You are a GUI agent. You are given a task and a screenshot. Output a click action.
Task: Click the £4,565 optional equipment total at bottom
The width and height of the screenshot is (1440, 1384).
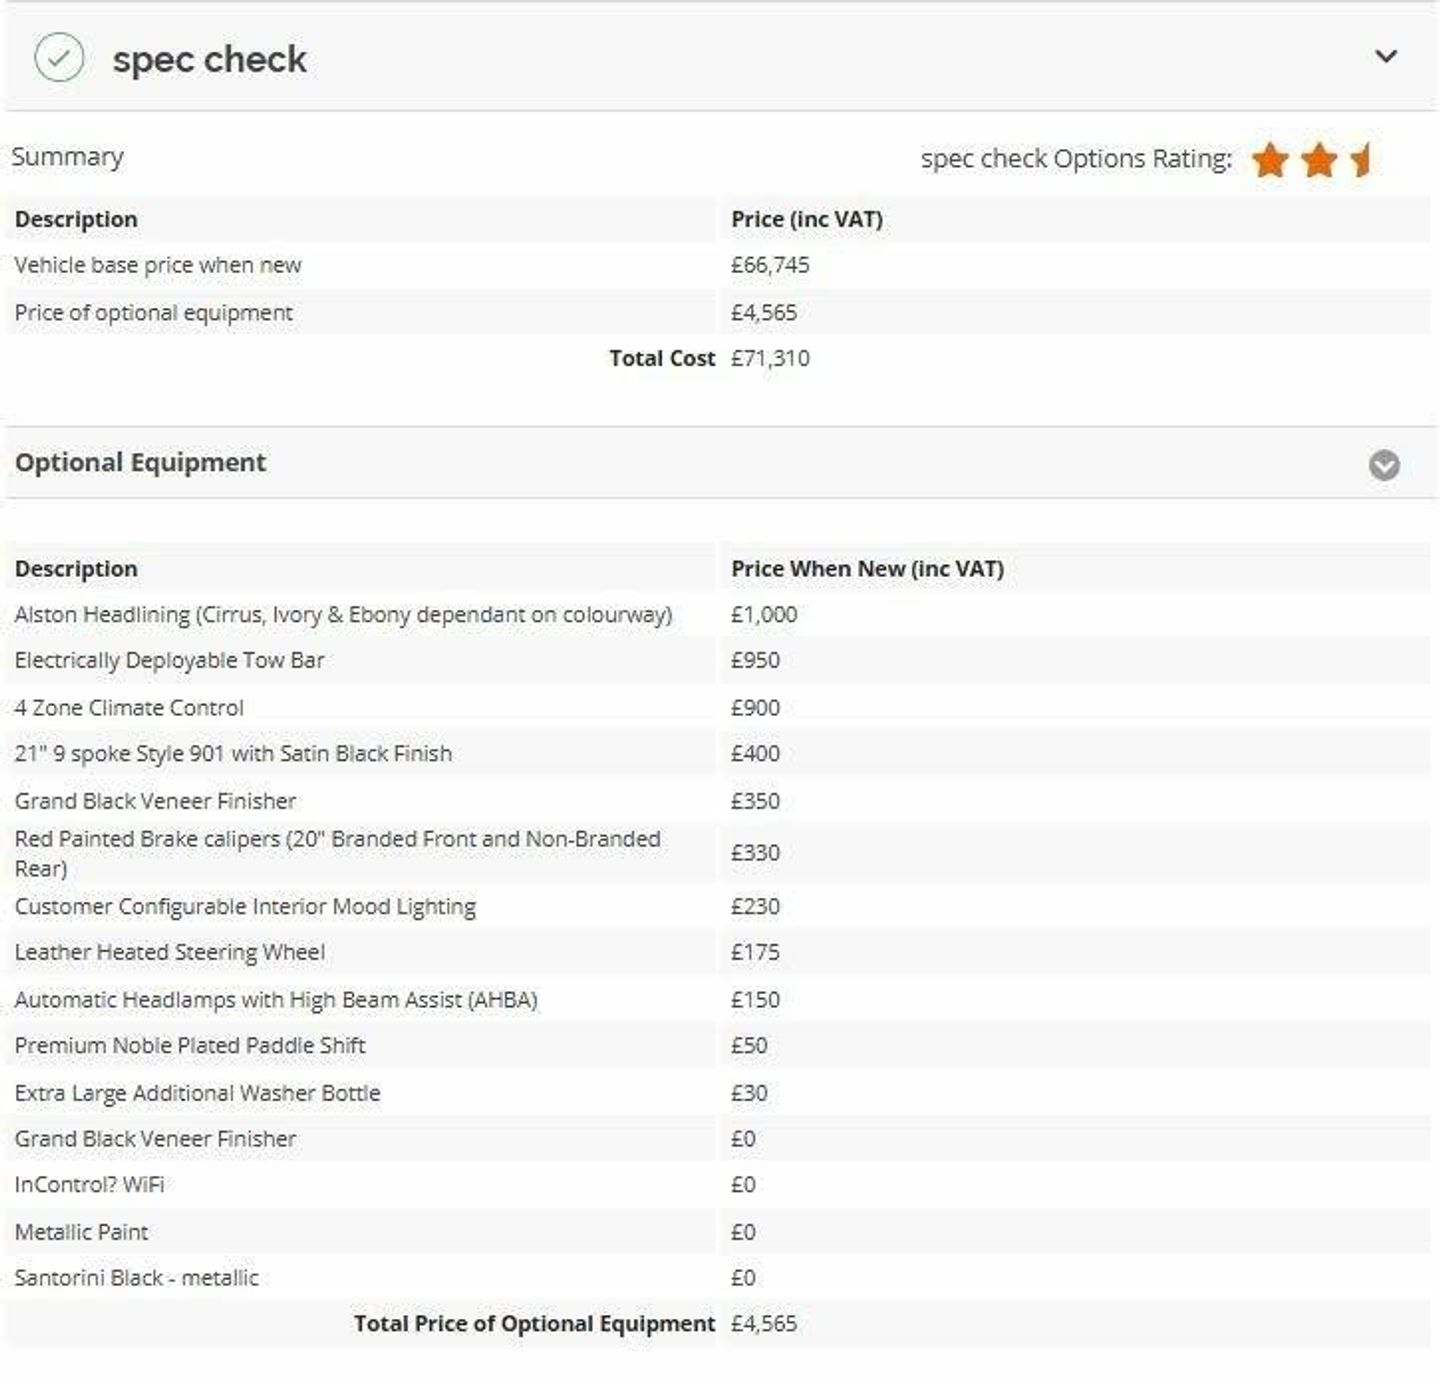[764, 1323]
